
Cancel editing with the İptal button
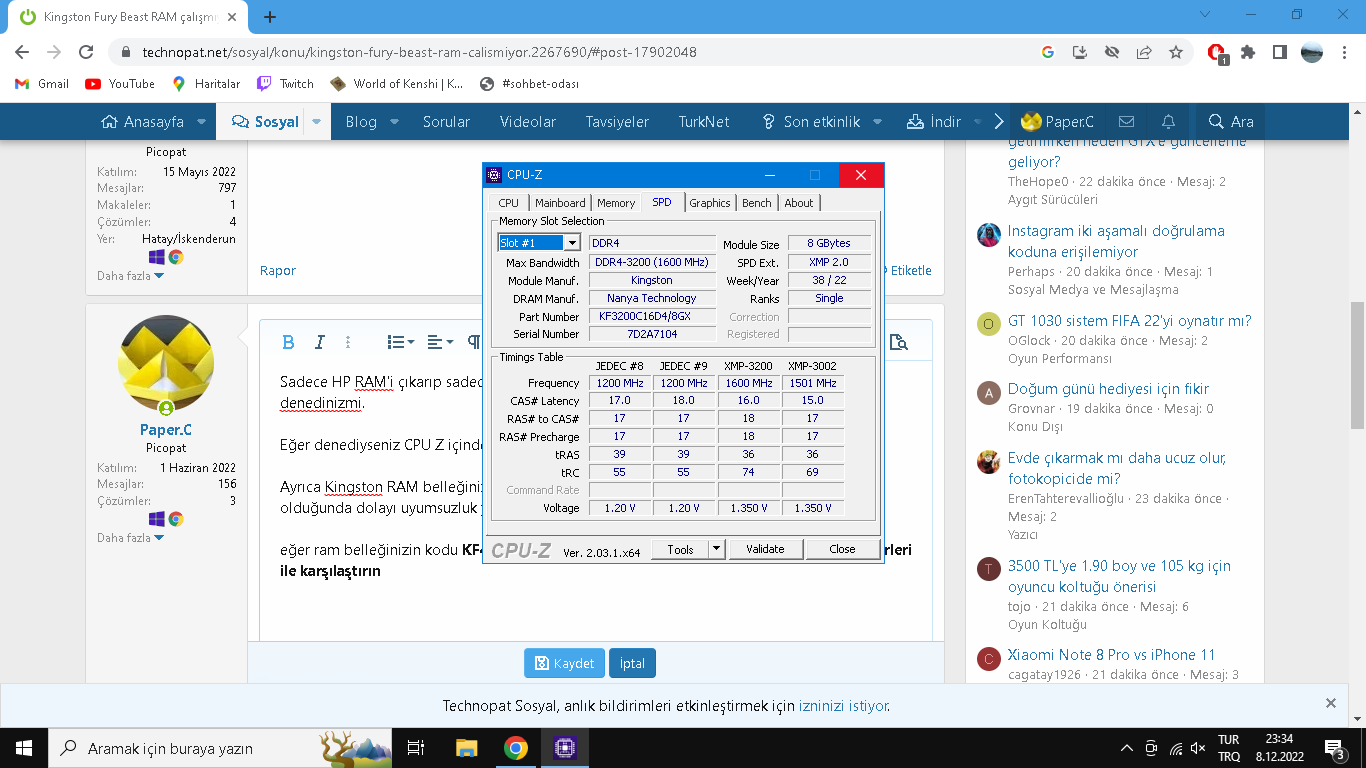(632, 663)
